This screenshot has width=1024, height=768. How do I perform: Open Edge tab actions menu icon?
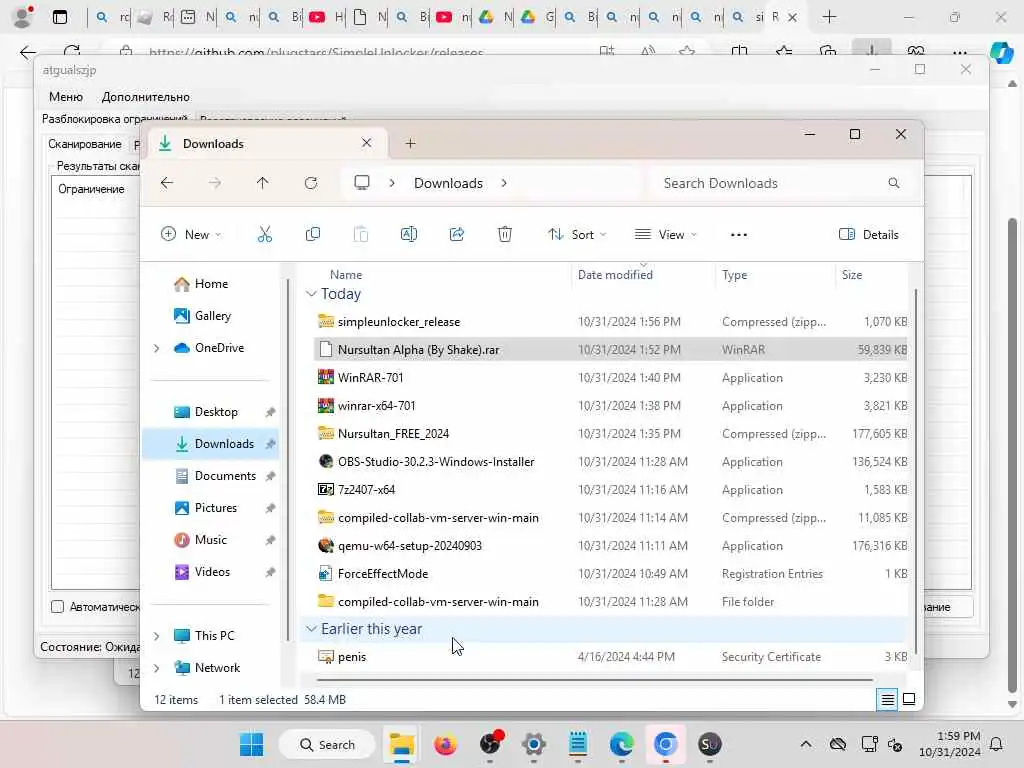(59, 17)
